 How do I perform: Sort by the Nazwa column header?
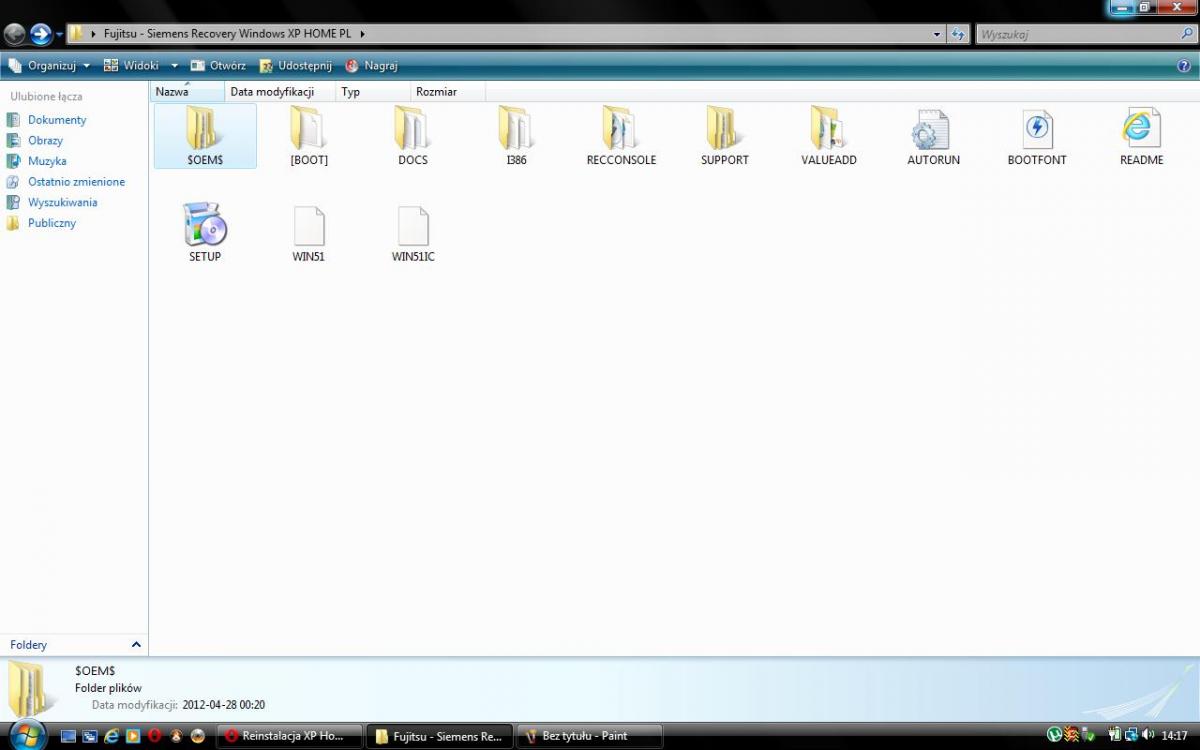tap(187, 91)
